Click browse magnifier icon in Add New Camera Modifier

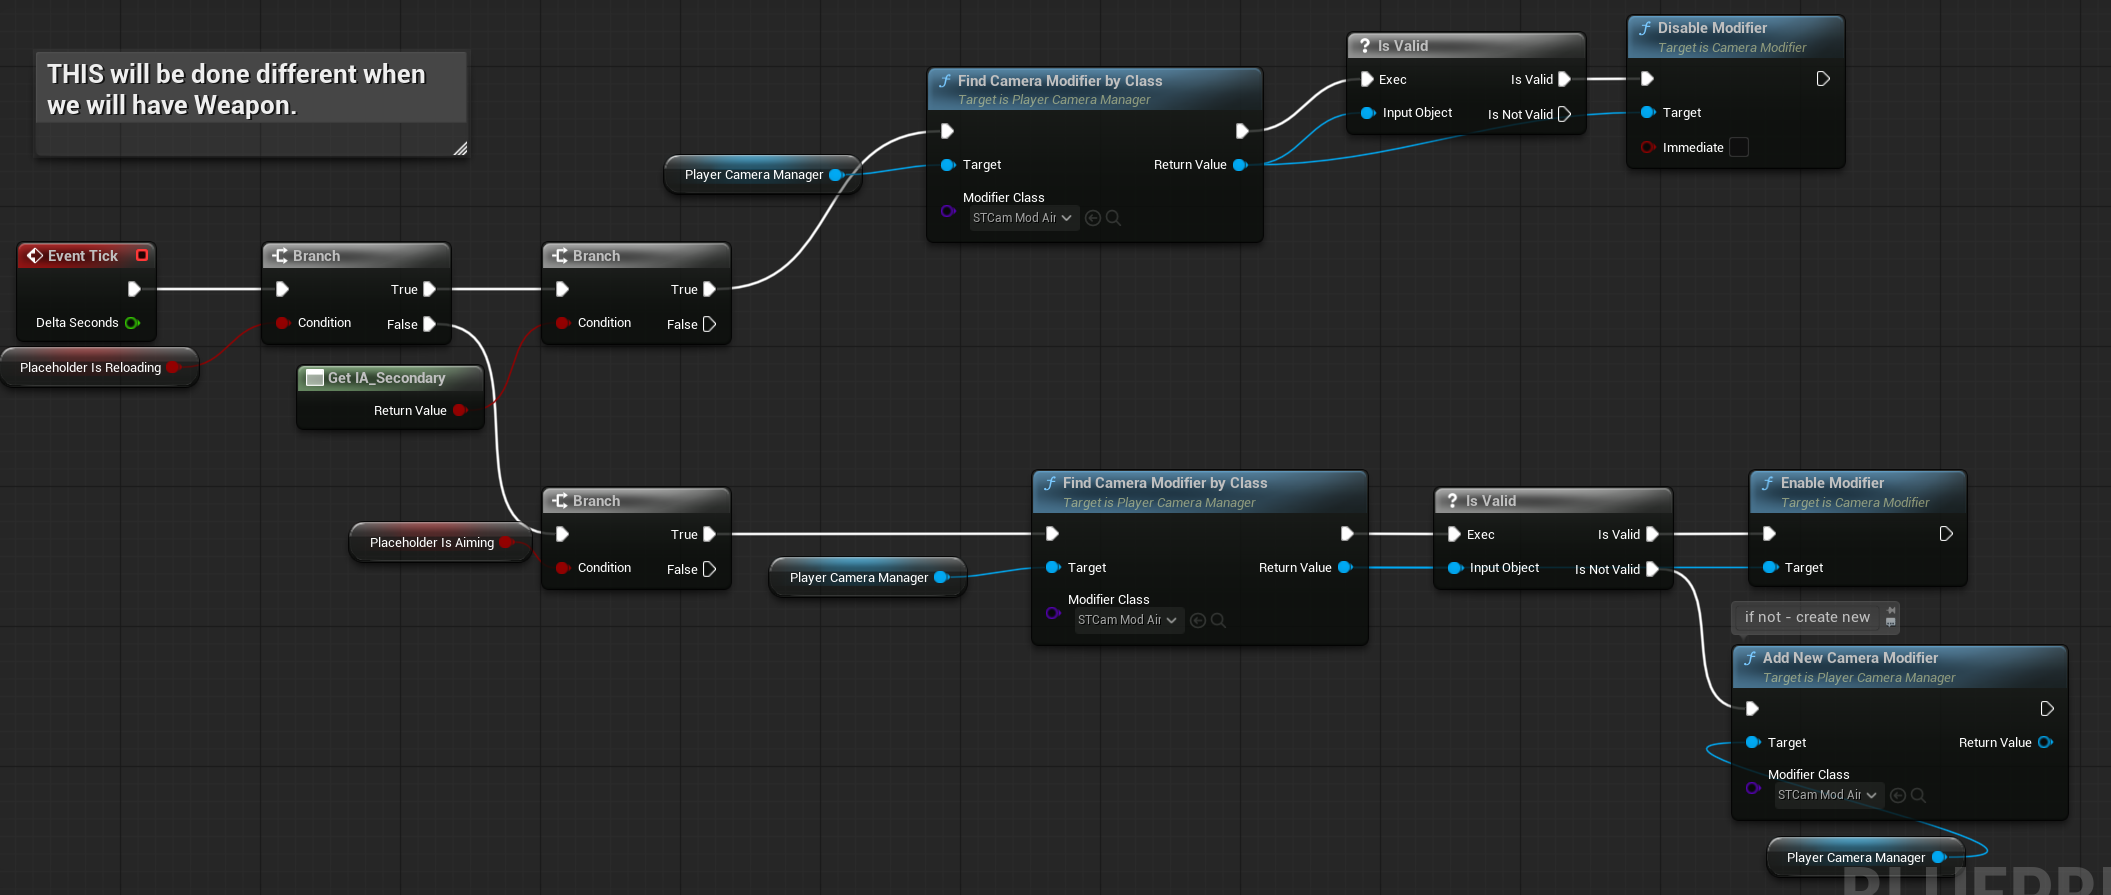click(1918, 795)
